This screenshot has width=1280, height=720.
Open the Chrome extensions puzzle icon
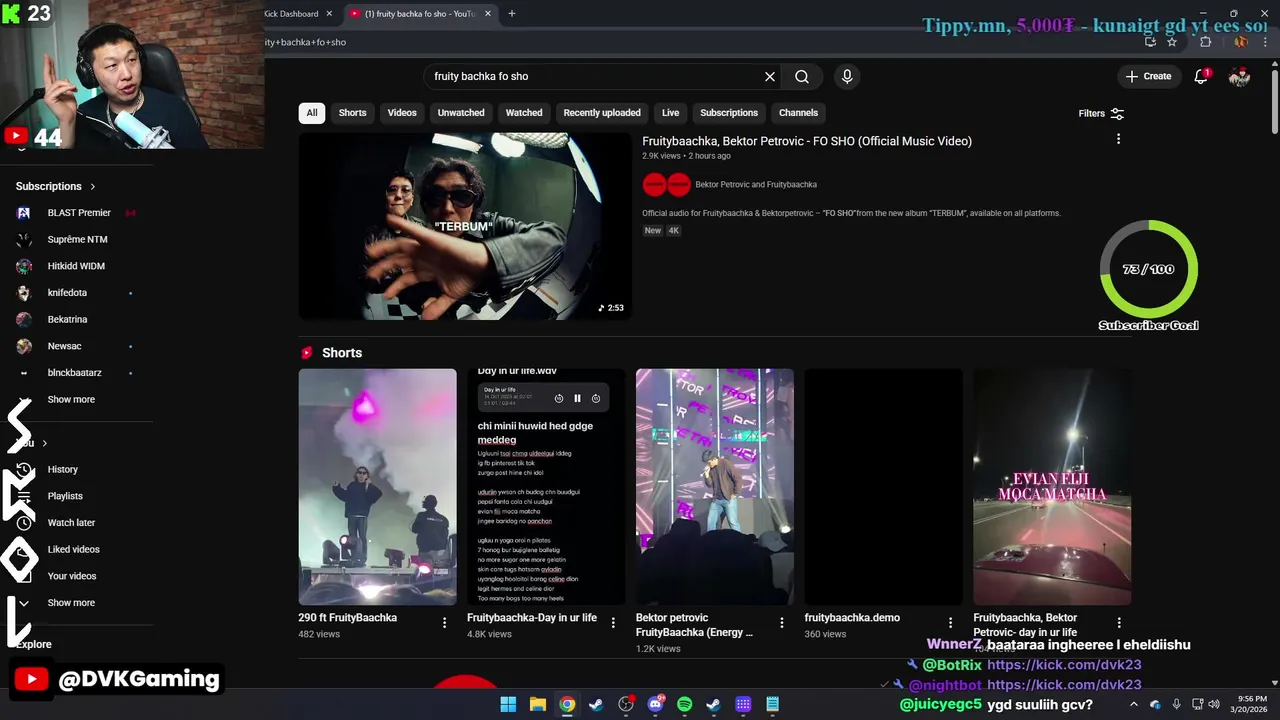(1205, 42)
